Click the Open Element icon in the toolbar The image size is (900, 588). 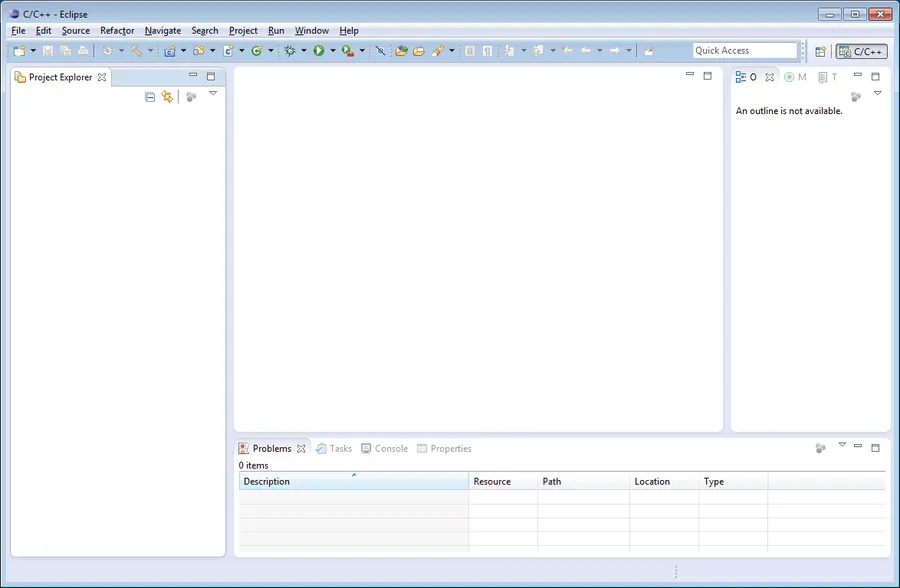[401, 51]
